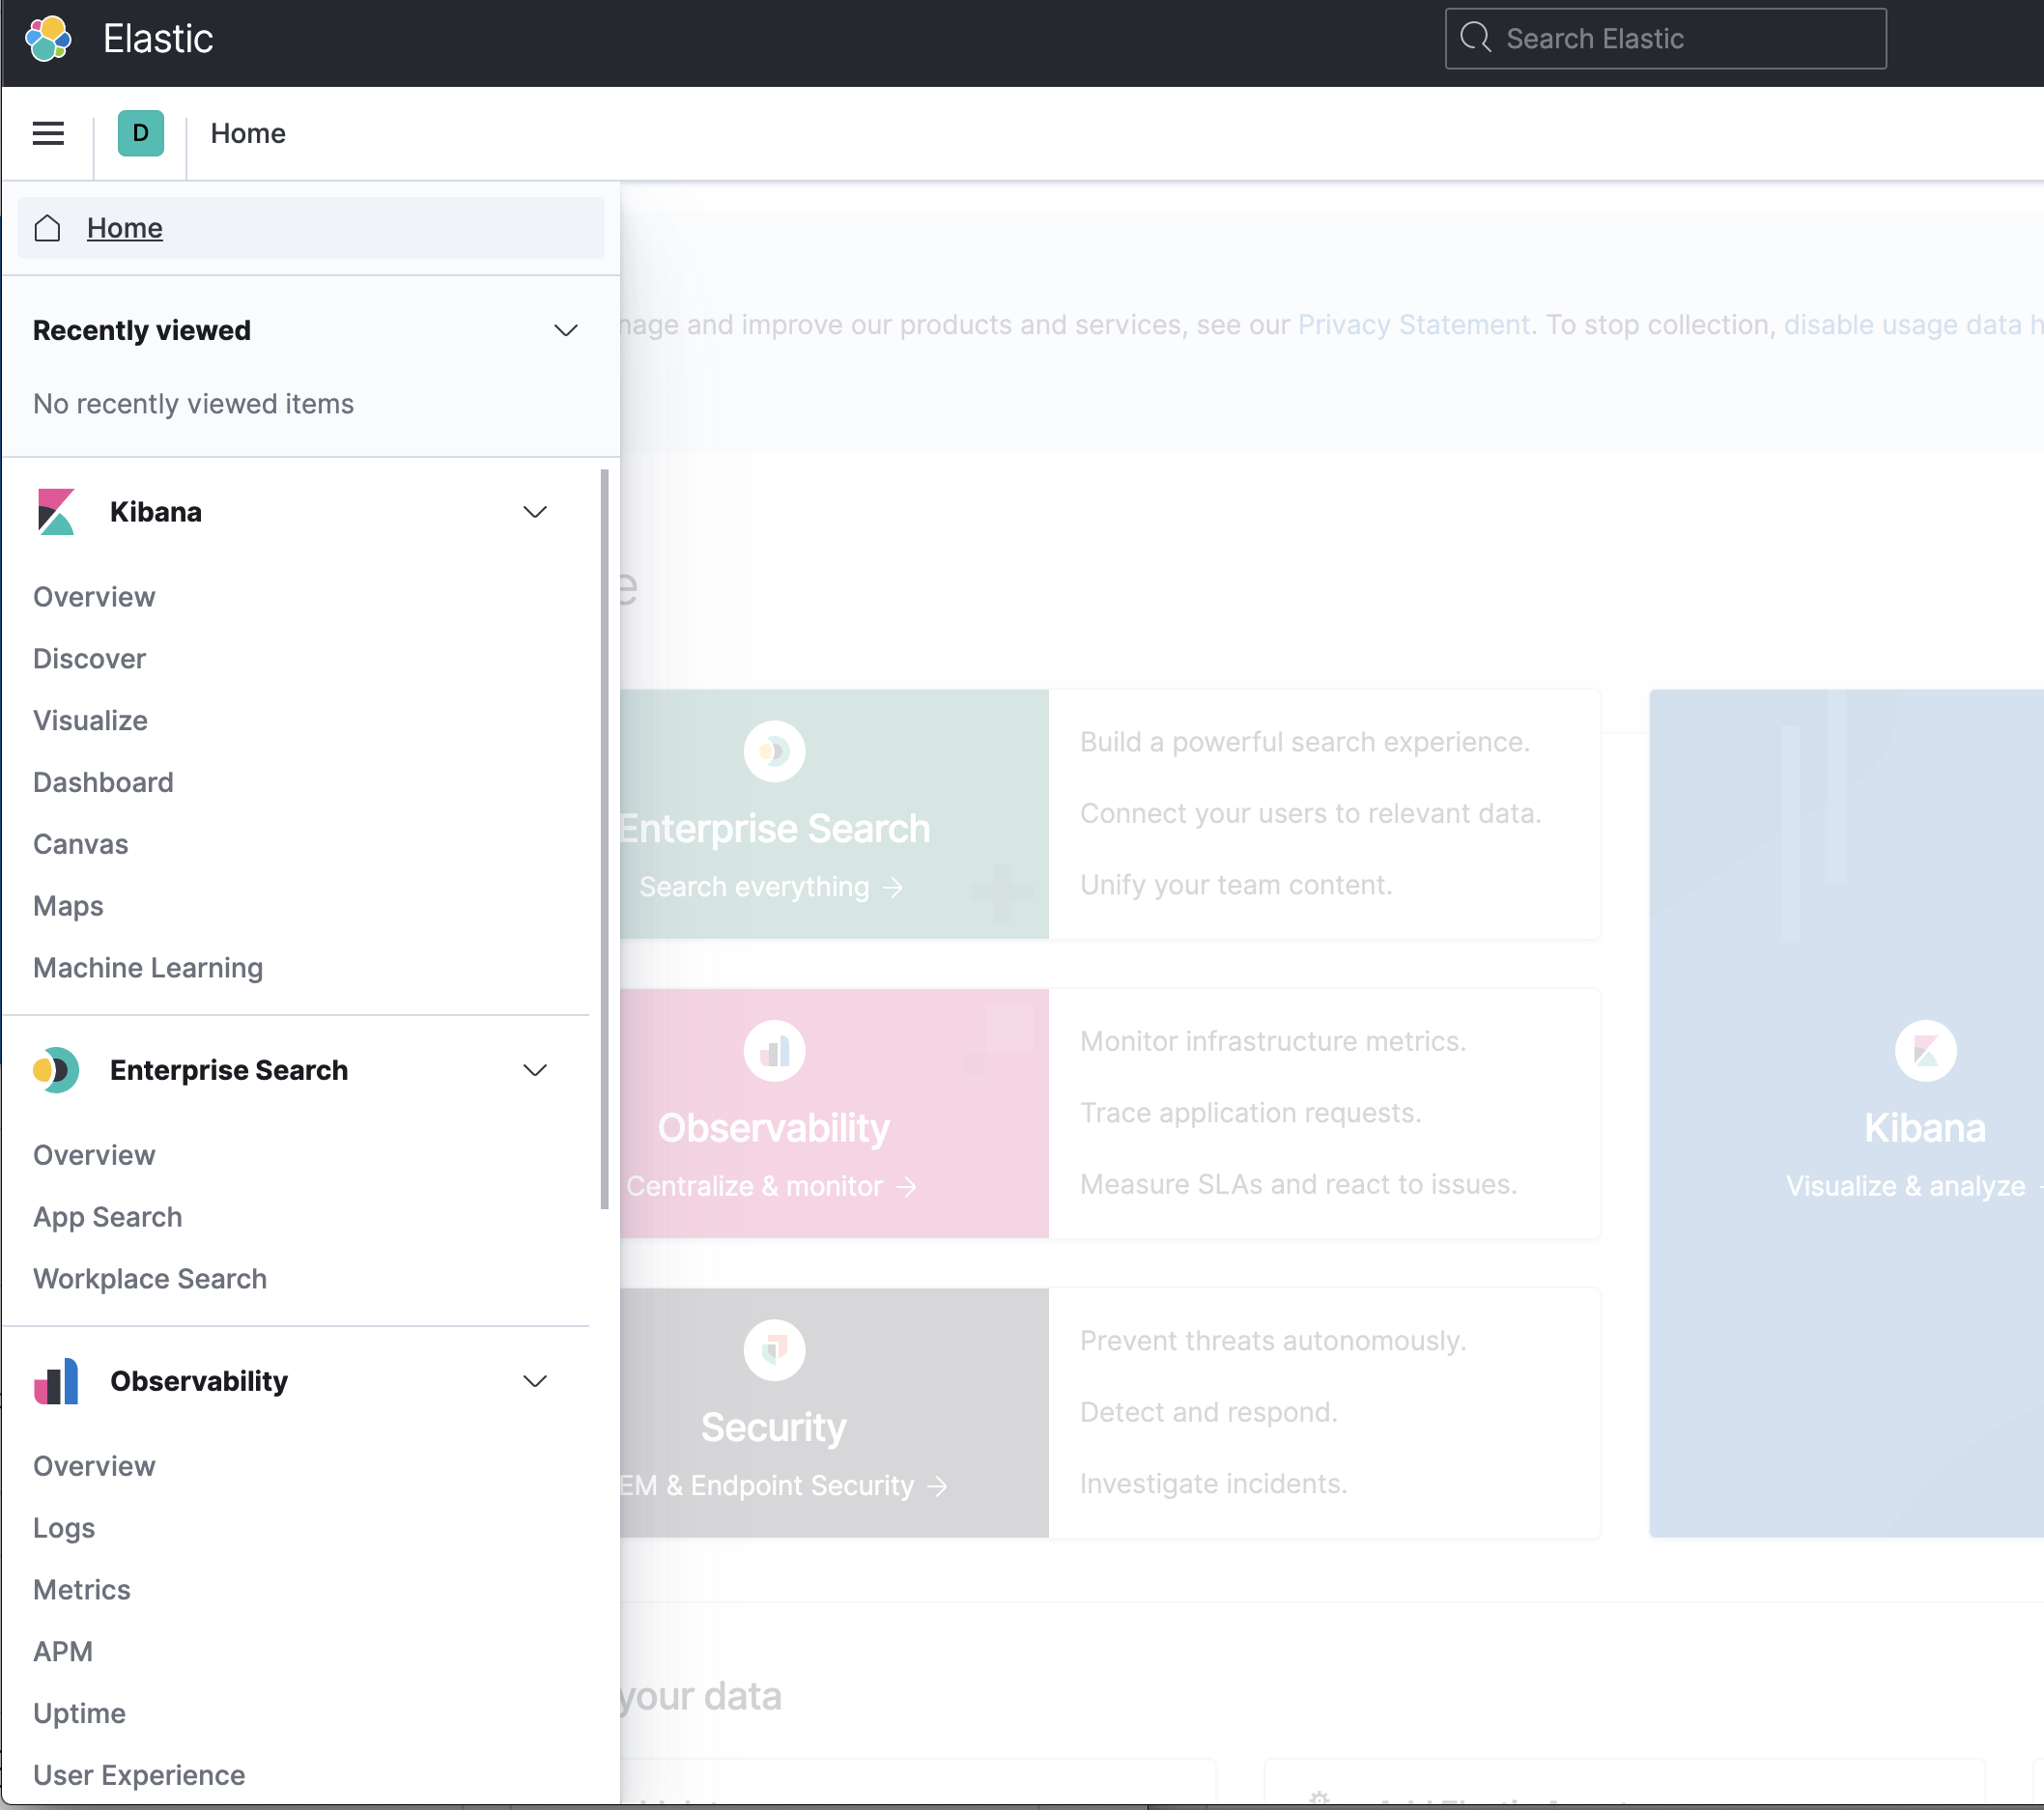Open Workplace Search in sidebar

click(x=150, y=1279)
